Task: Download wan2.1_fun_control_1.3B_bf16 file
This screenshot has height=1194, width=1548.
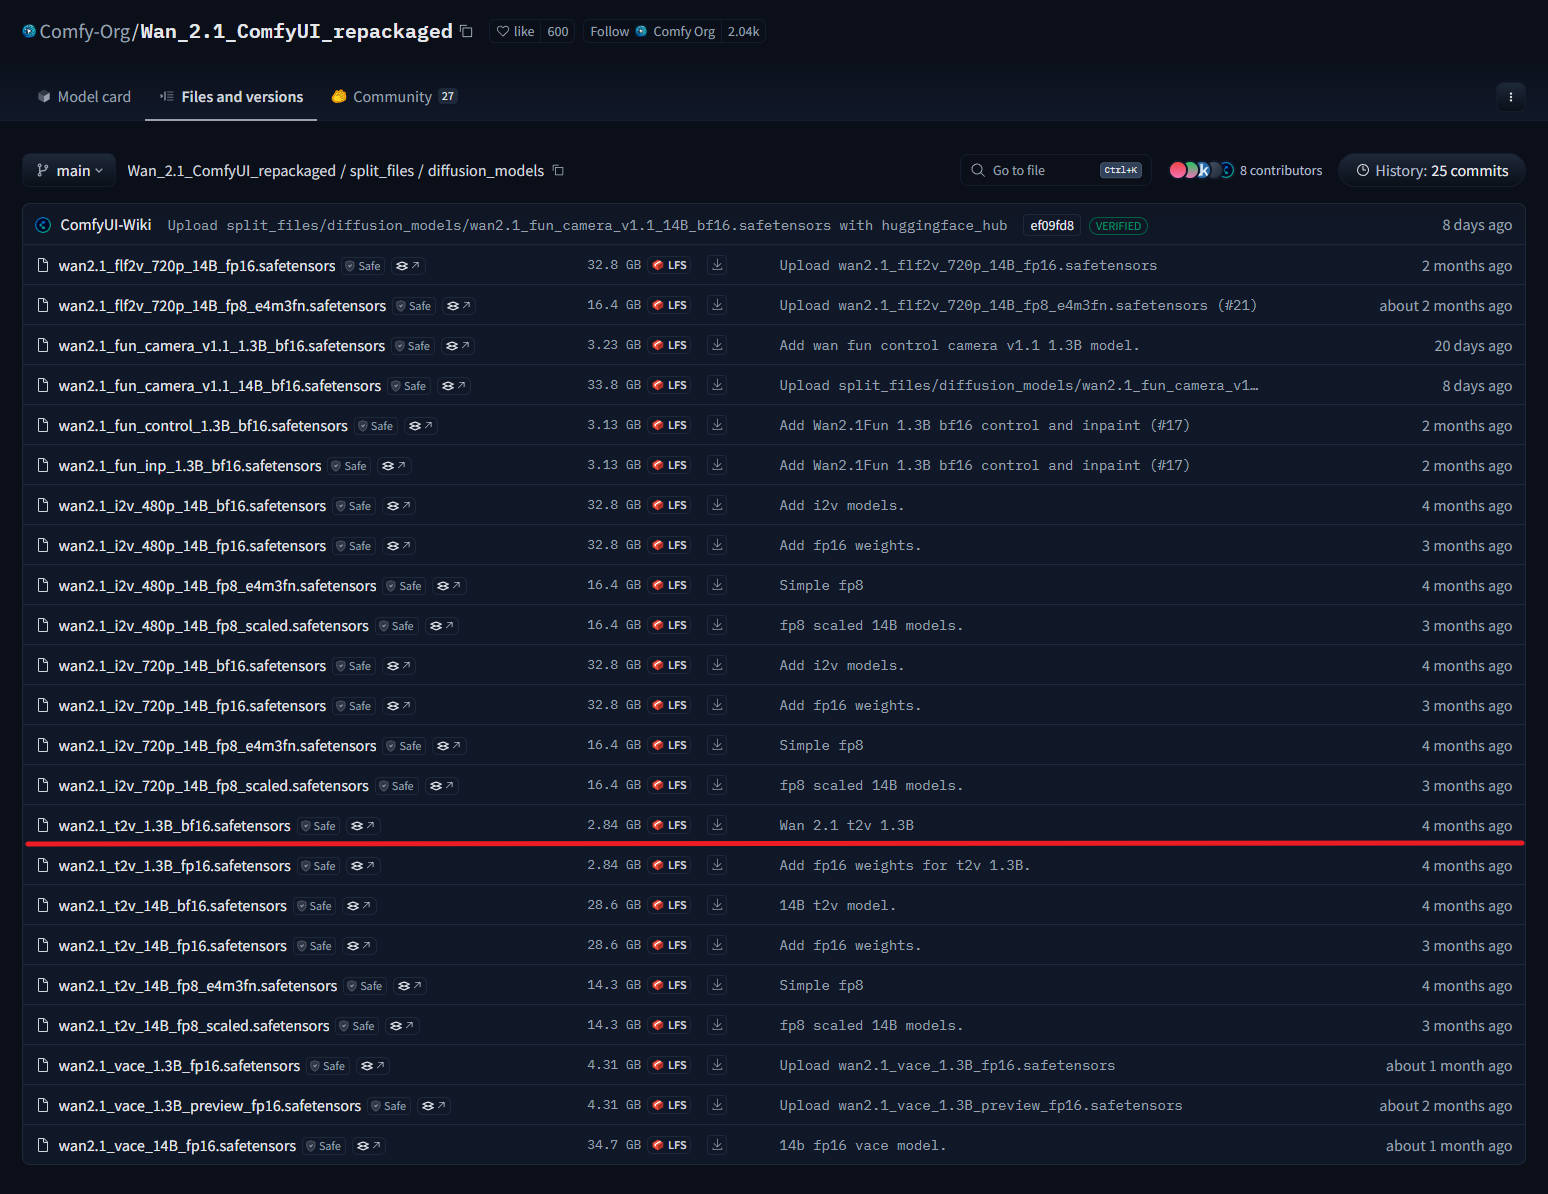Action: coord(717,425)
